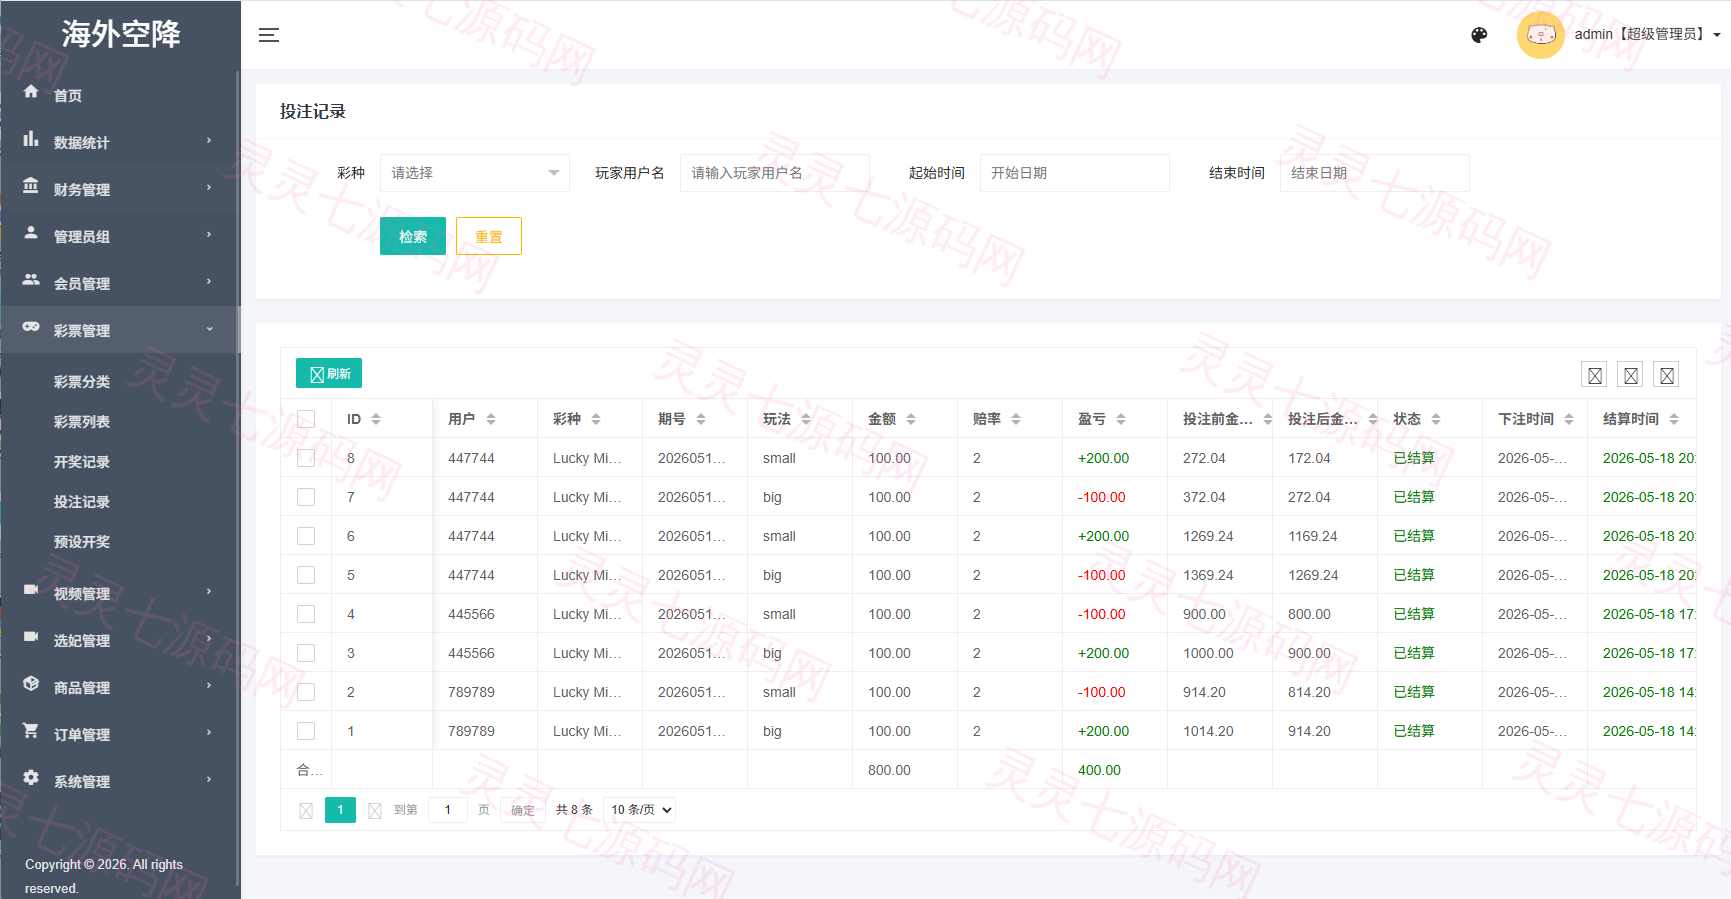Collapse the 彩票管理 sidebar menu
The width and height of the screenshot is (1731, 899).
(x=120, y=330)
